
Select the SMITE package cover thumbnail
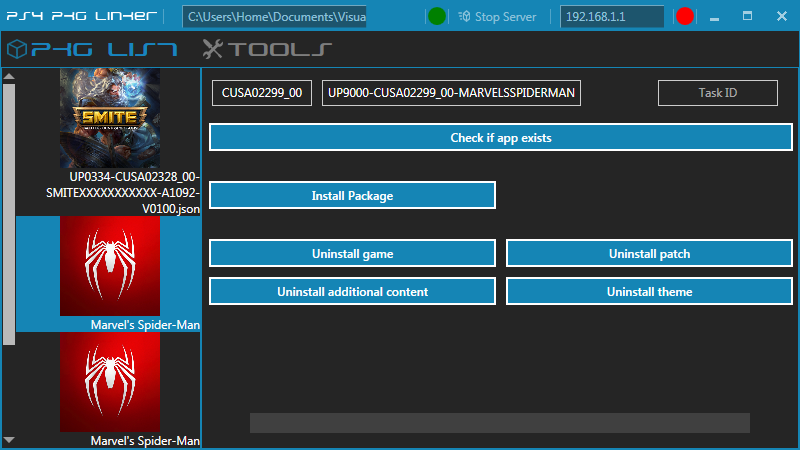tap(109, 117)
